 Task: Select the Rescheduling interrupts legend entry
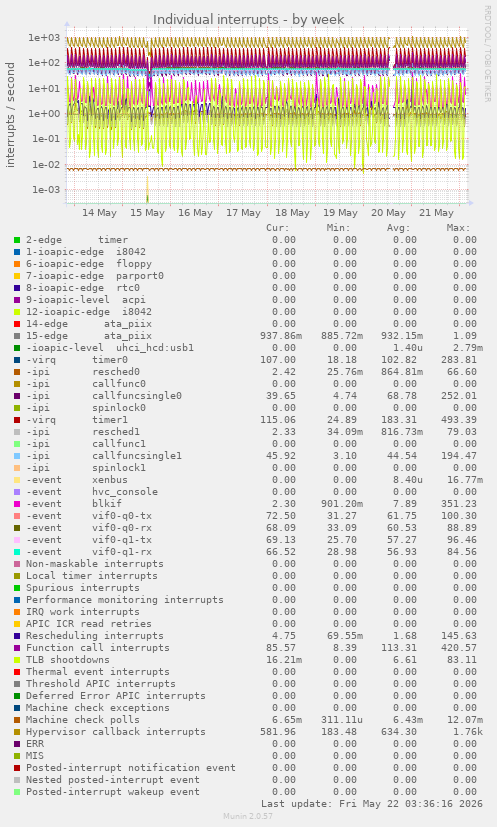tap(95, 636)
